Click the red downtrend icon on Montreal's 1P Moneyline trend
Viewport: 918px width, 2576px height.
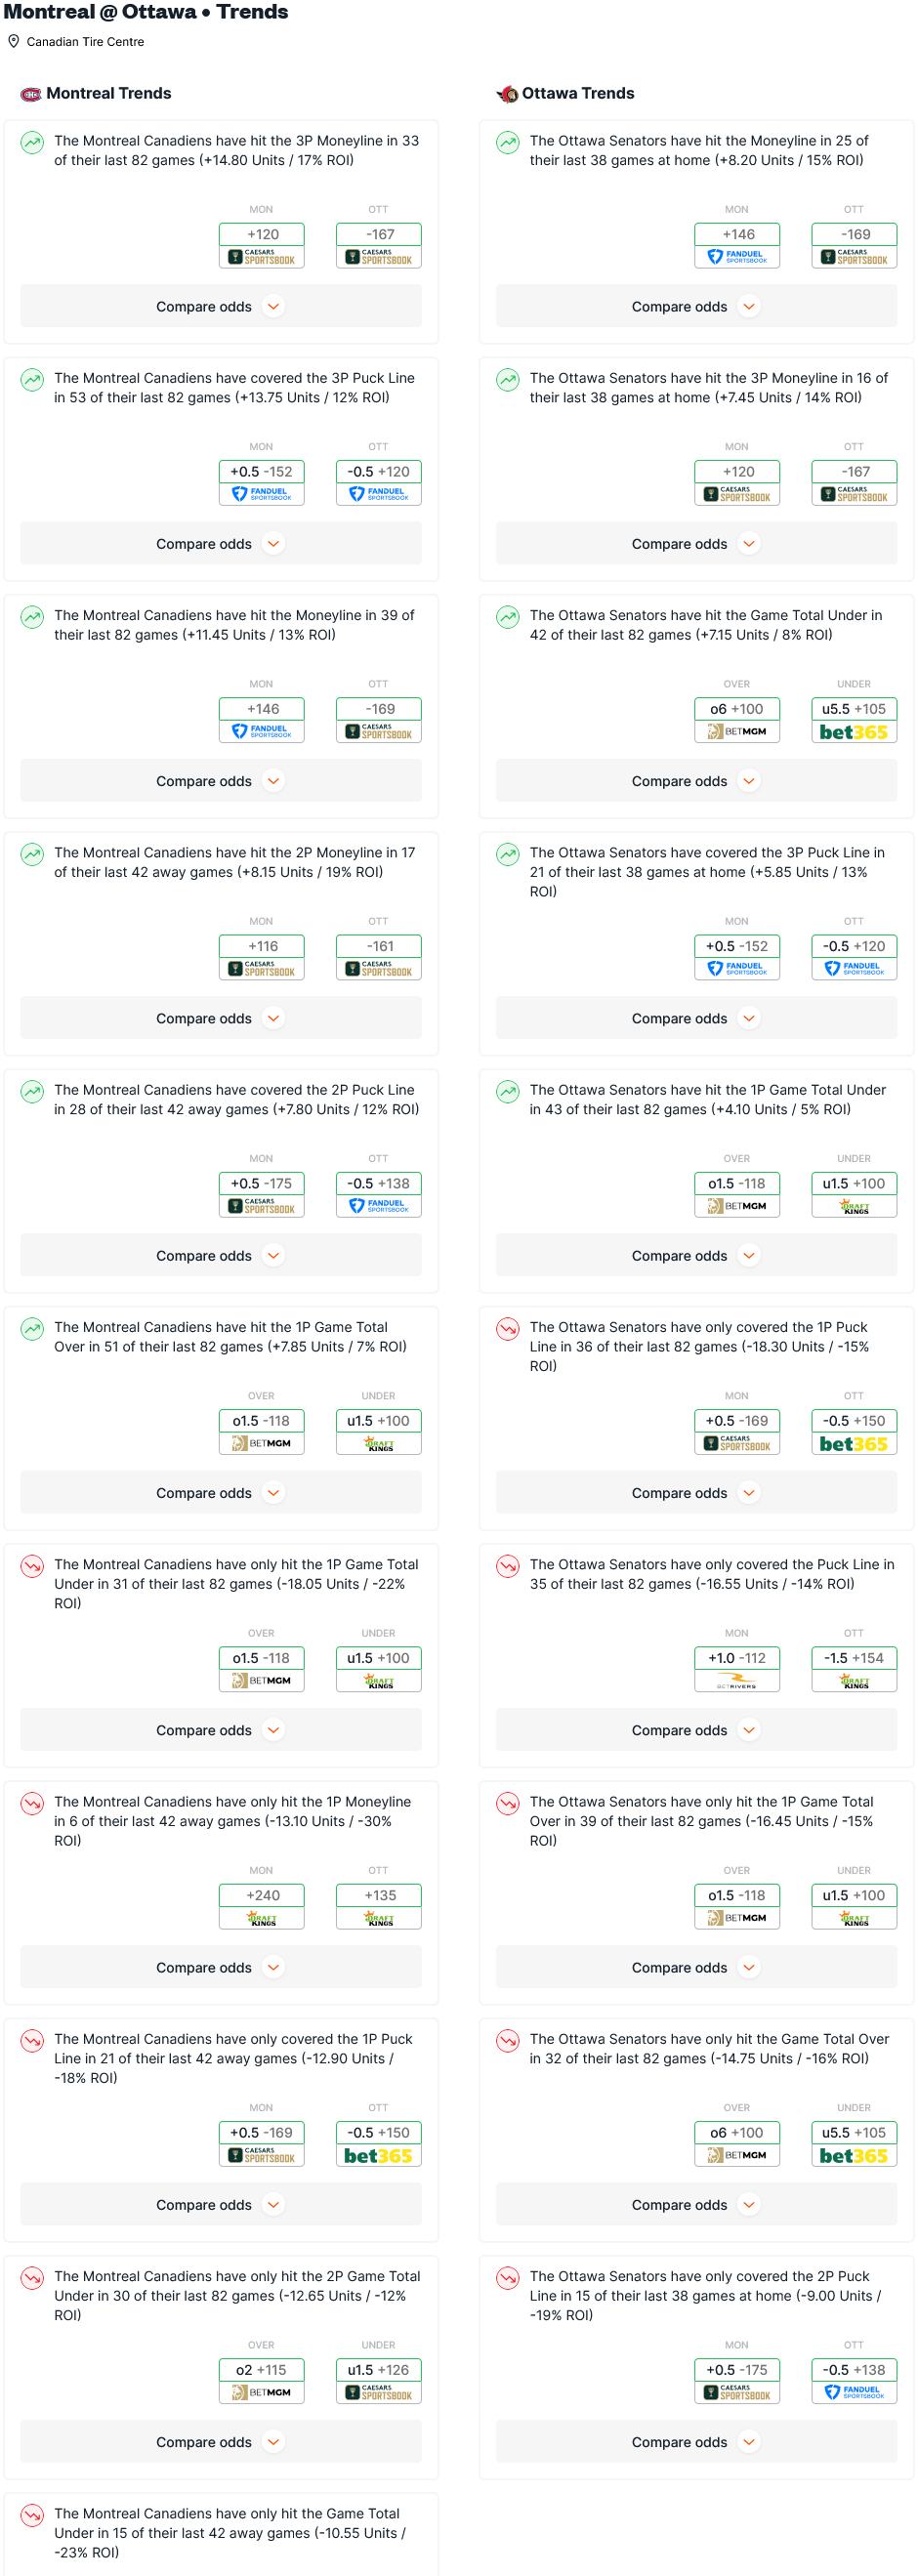[x=33, y=1803]
